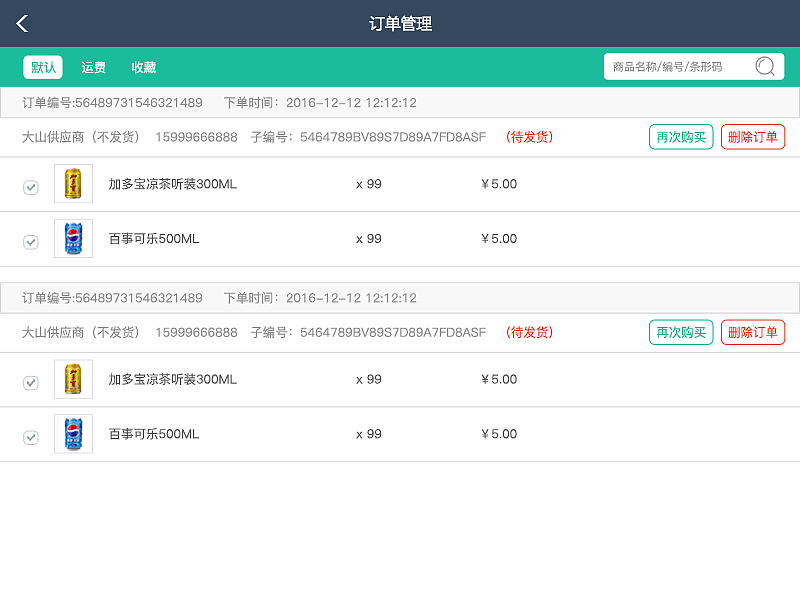This screenshot has height=600, width=800.
Task: Click the search magnifier icon
Action: pyautogui.click(x=764, y=66)
